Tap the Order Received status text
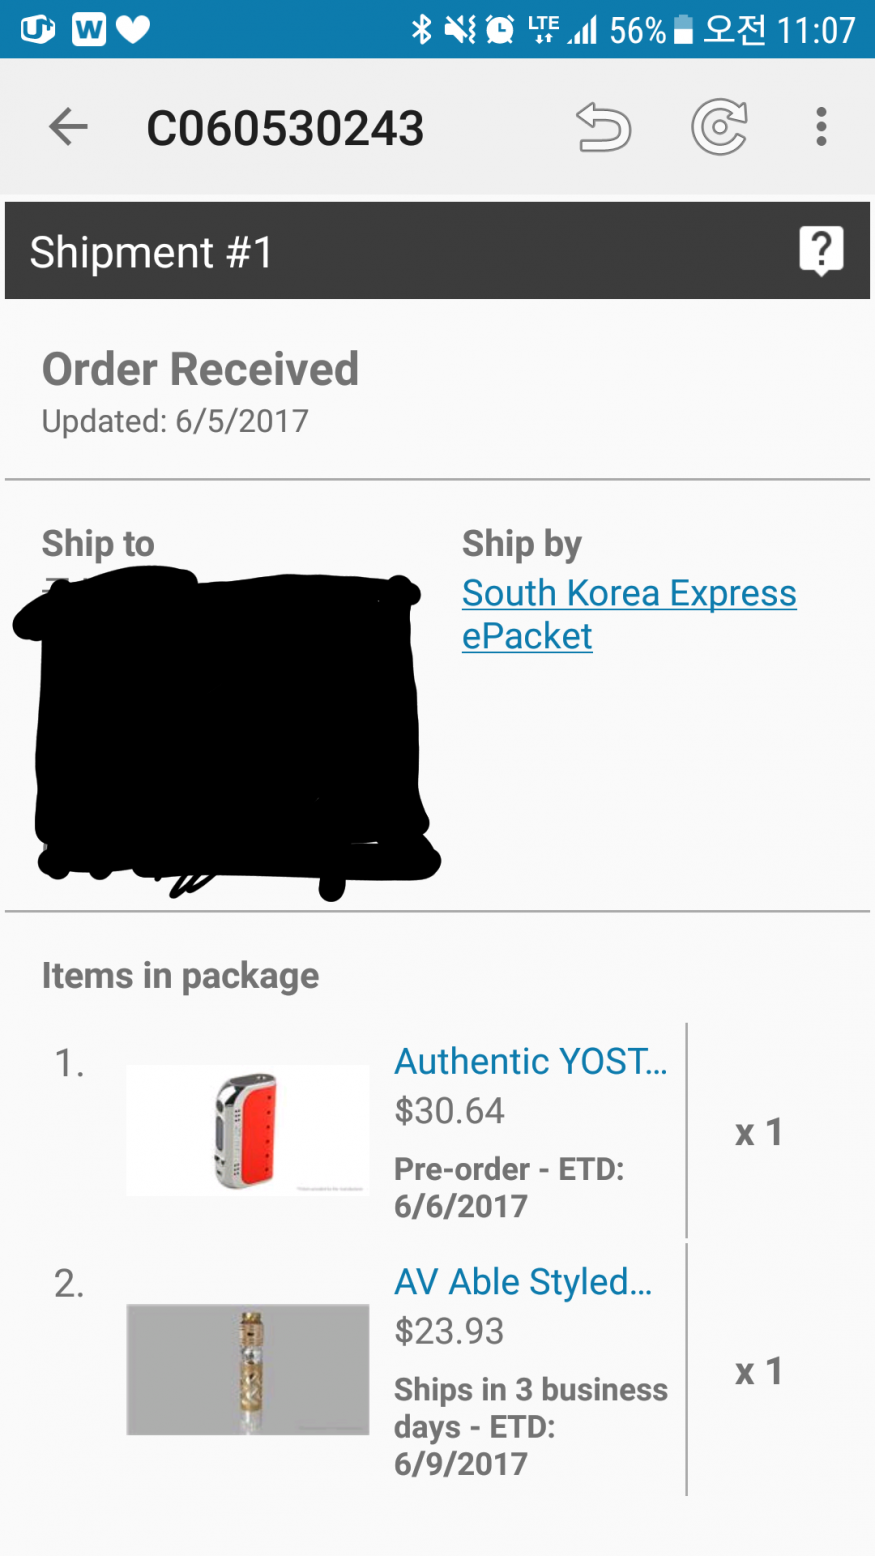This screenshot has width=875, height=1556. pyautogui.click(x=200, y=369)
